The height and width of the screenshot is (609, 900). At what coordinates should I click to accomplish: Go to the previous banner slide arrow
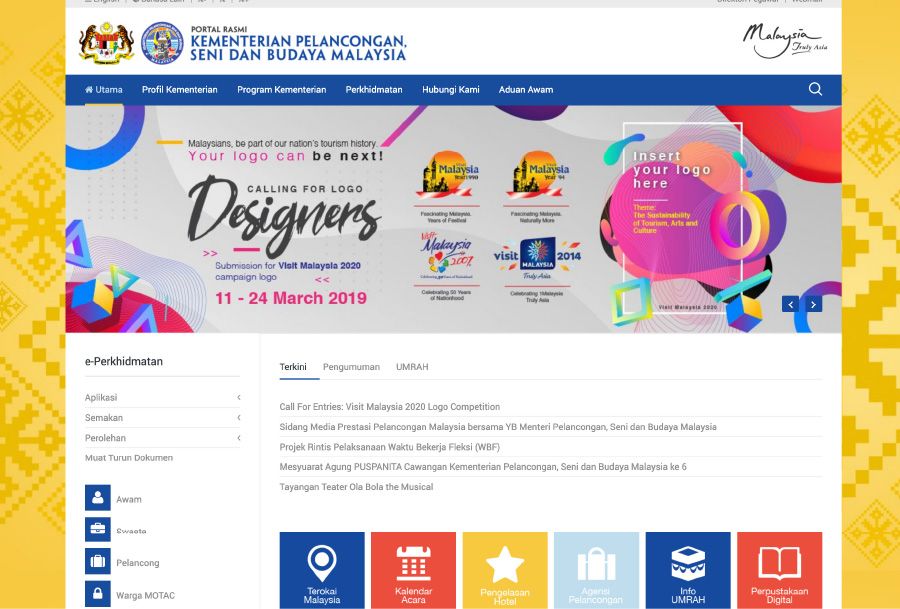tap(790, 304)
